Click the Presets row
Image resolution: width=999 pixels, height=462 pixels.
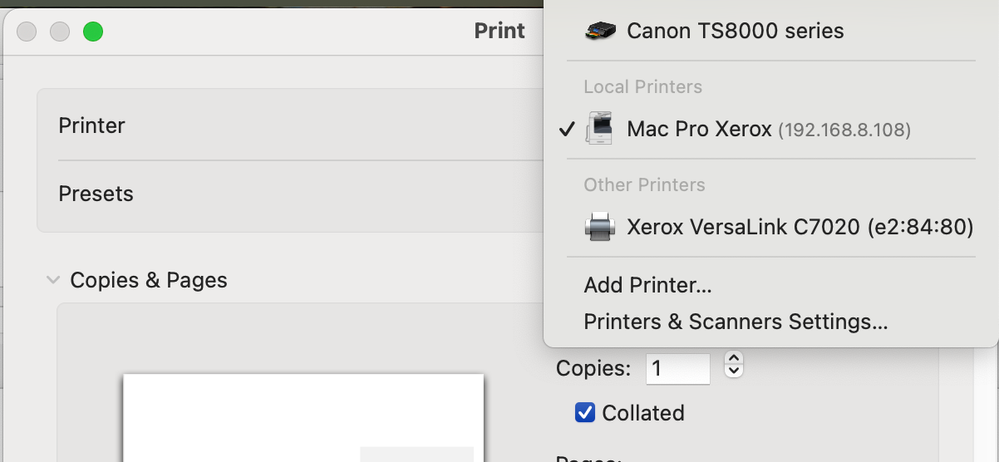point(96,193)
